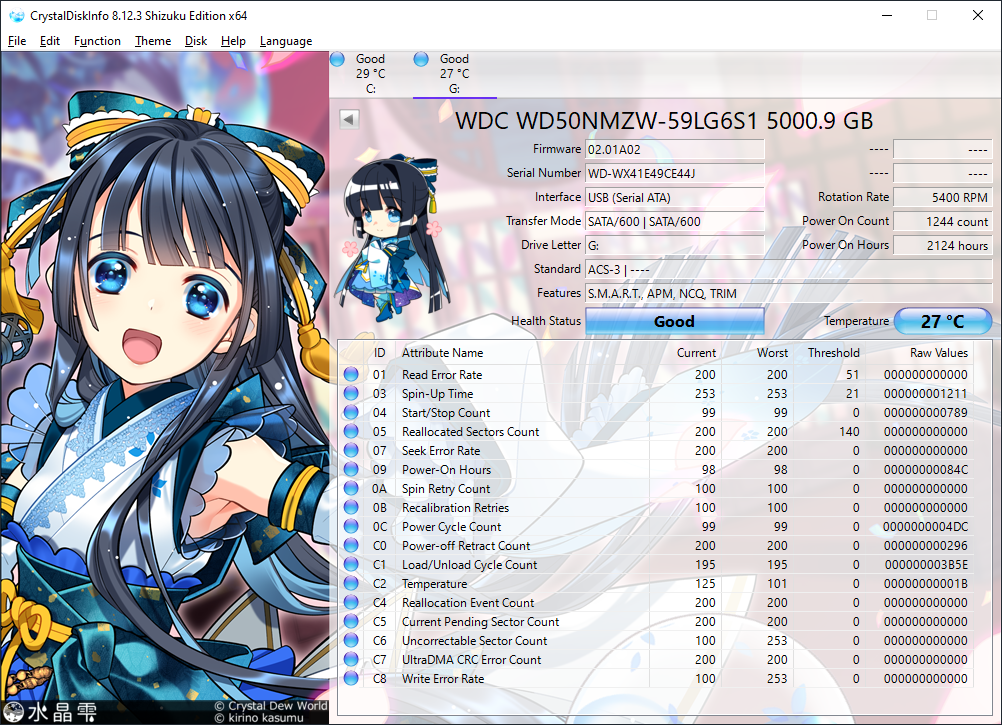The height and width of the screenshot is (725, 1002).
Task: Click the Power On Hours value 2124 hours
Action: point(942,245)
